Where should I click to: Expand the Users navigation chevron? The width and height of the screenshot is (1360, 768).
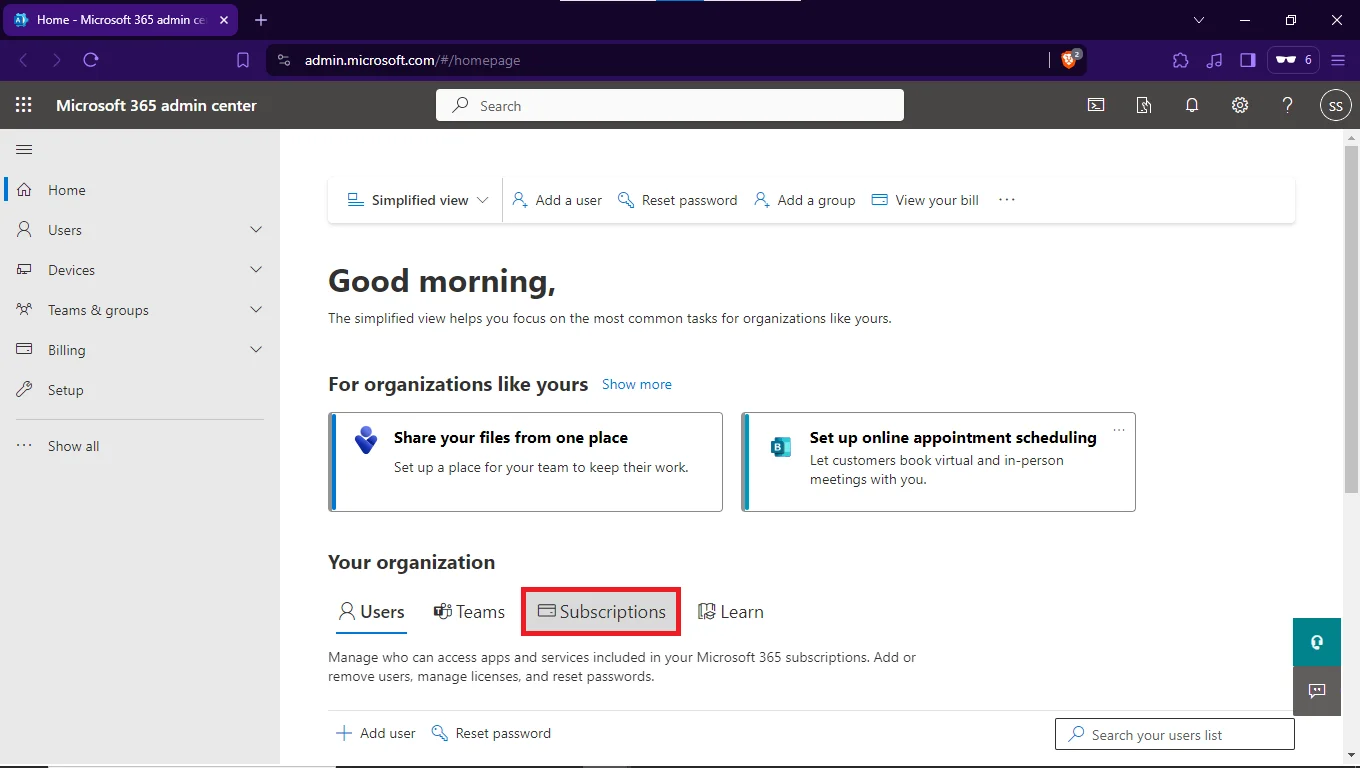(256, 230)
